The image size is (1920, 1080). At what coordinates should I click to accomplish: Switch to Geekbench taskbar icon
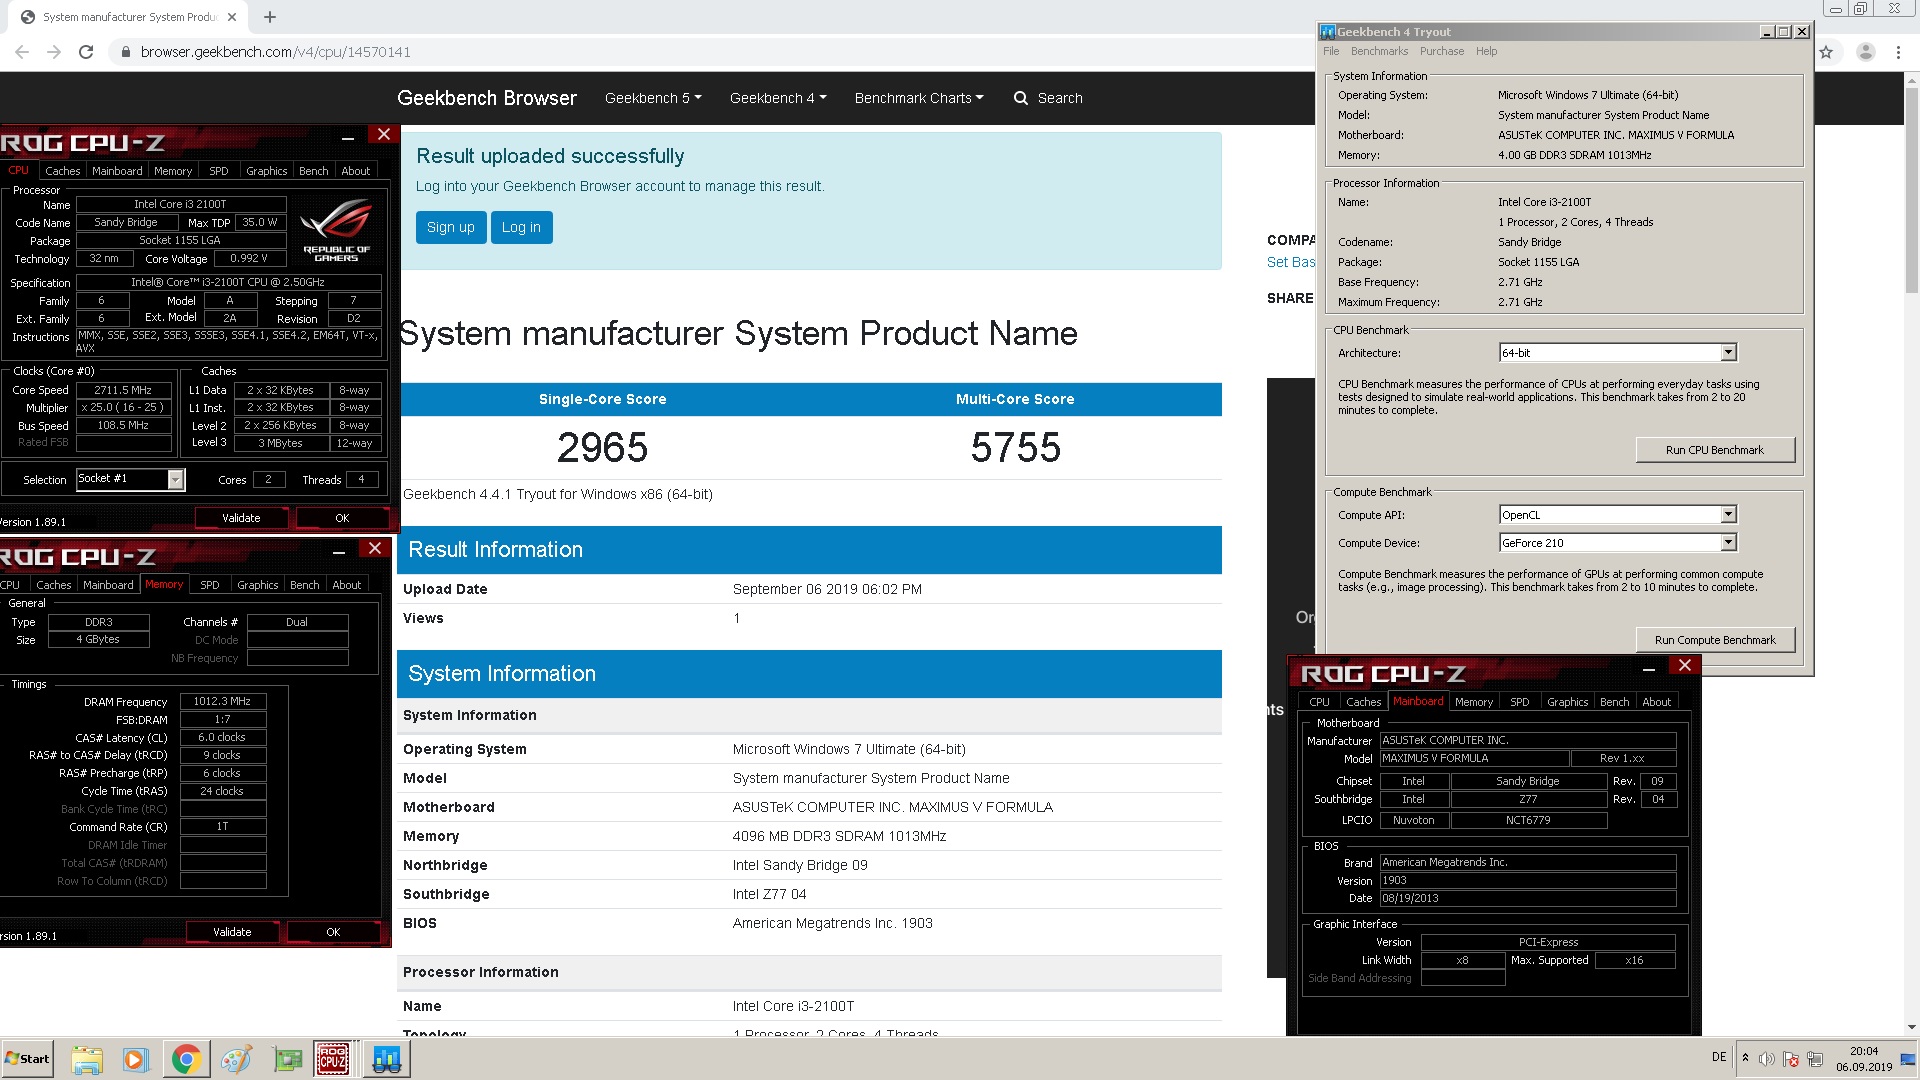(x=387, y=1060)
